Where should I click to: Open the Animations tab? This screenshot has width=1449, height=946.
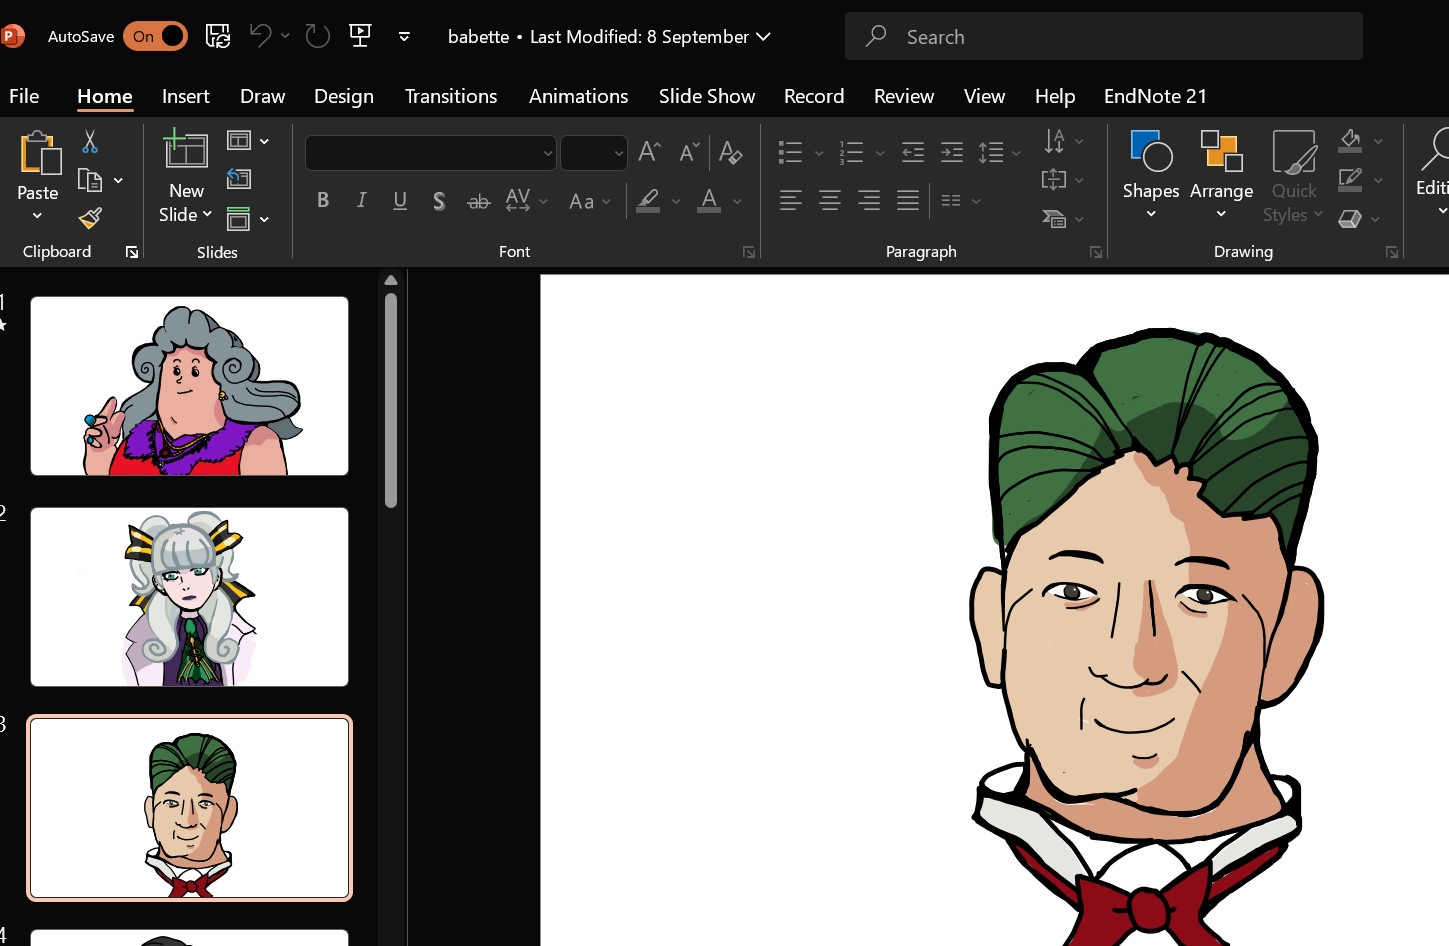tap(579, 96)
